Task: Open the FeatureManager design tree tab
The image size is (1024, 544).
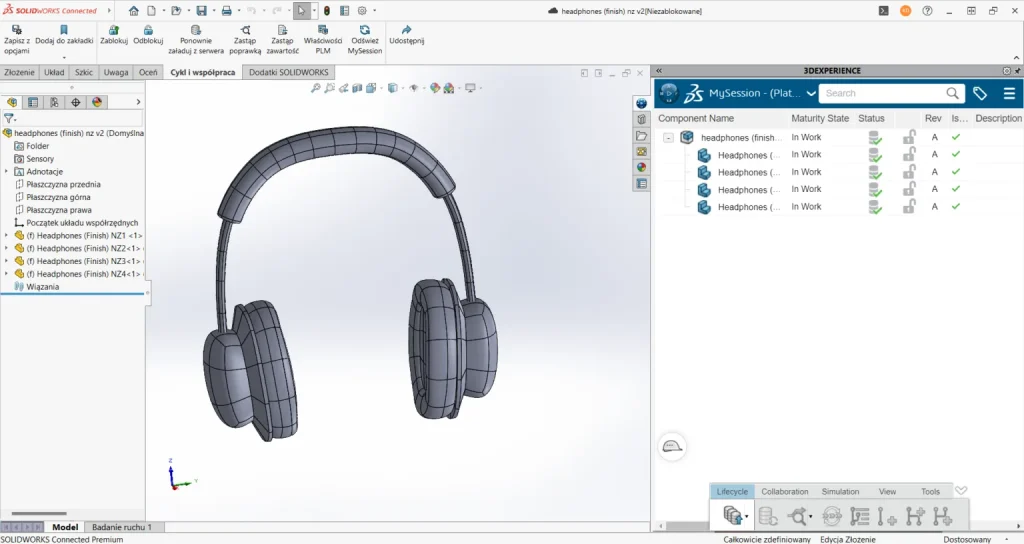Action: click(x=12, y=102)
